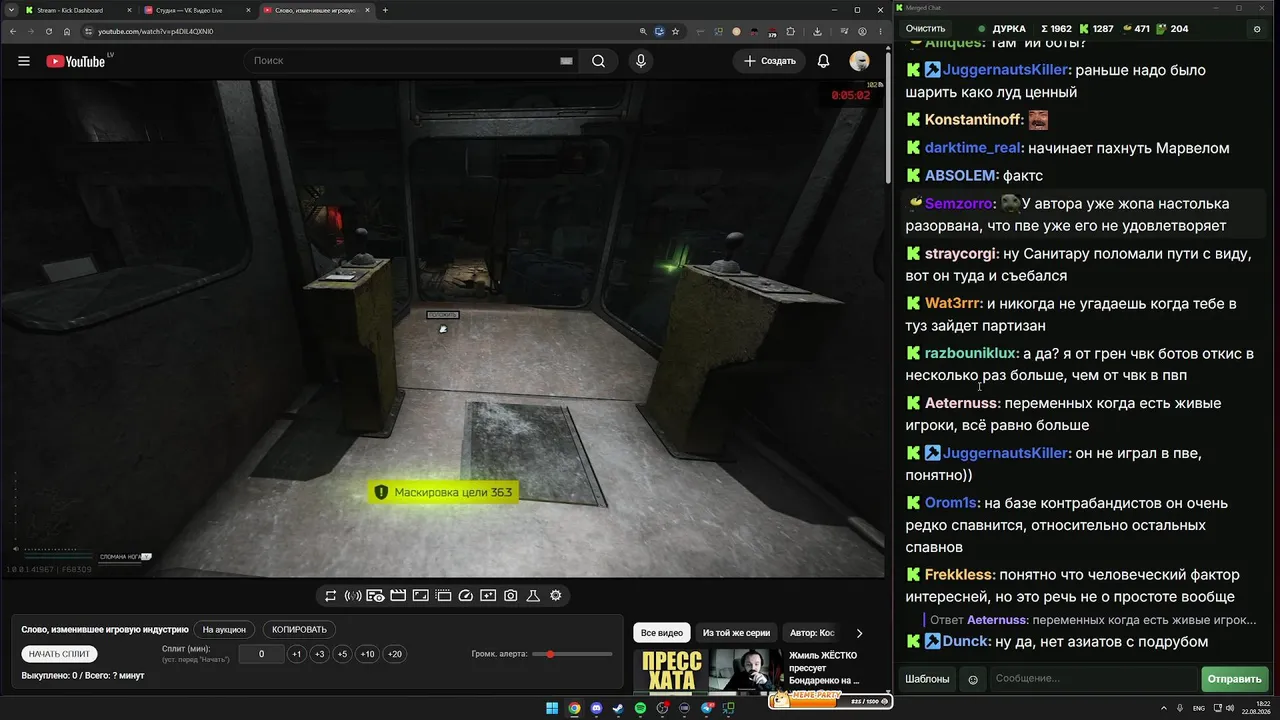Click the card-with-eye icon under the video
This screenshot has height=720, width=1280.
pos(375,596)
